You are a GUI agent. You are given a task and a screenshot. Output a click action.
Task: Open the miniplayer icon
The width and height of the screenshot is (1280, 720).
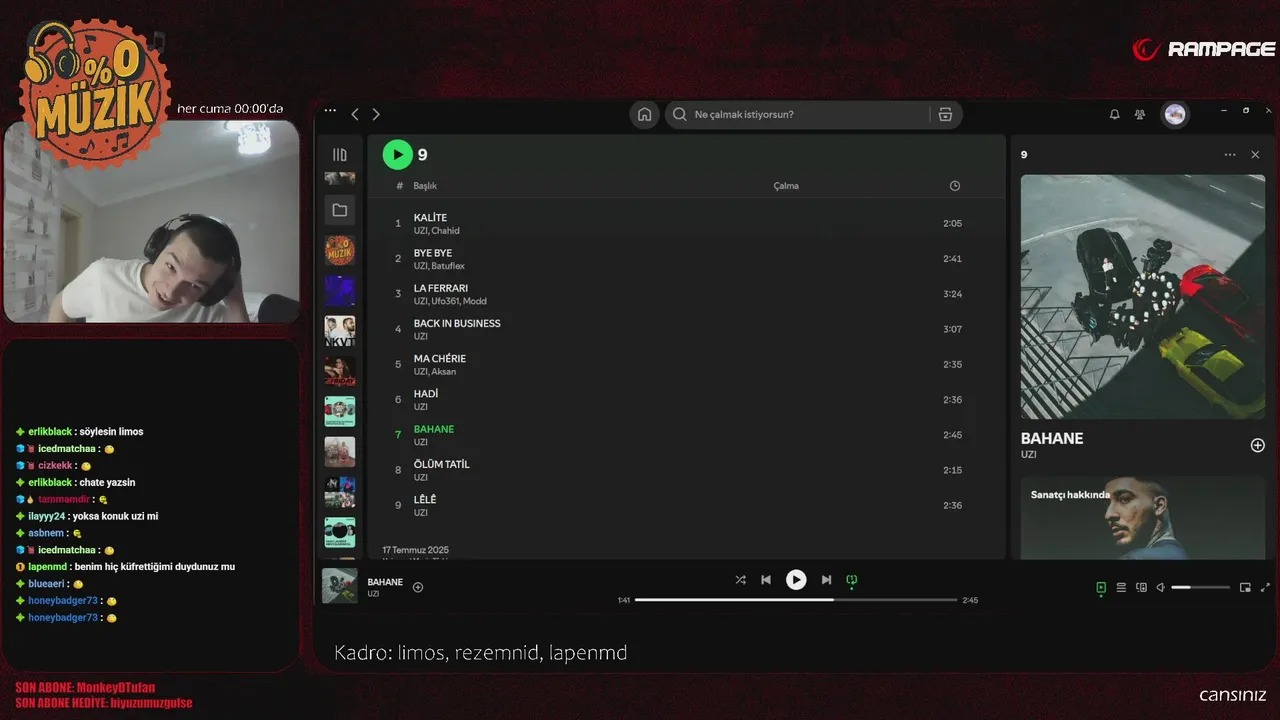pyautogui.click(x=1245, y=588)
